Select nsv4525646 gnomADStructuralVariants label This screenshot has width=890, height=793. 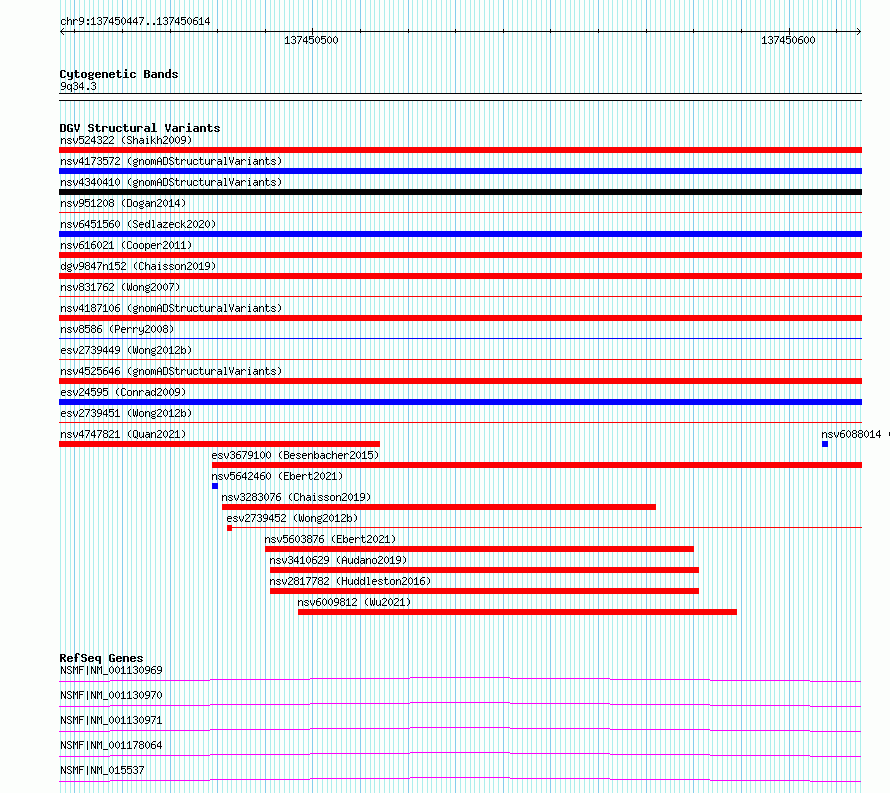coord(171,371)
